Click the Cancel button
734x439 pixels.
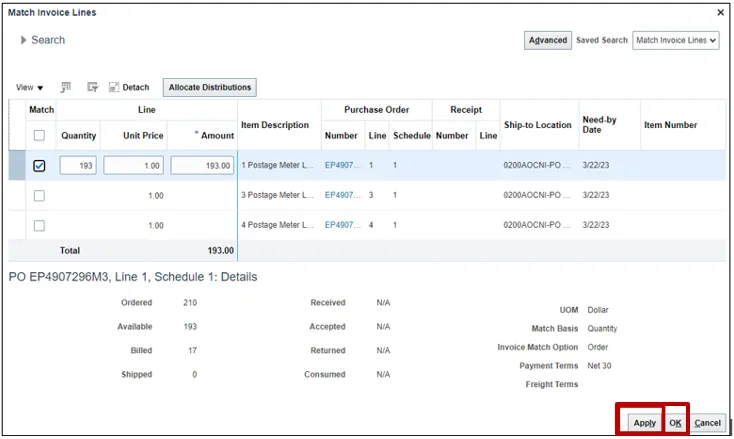[x=707, y=423]
